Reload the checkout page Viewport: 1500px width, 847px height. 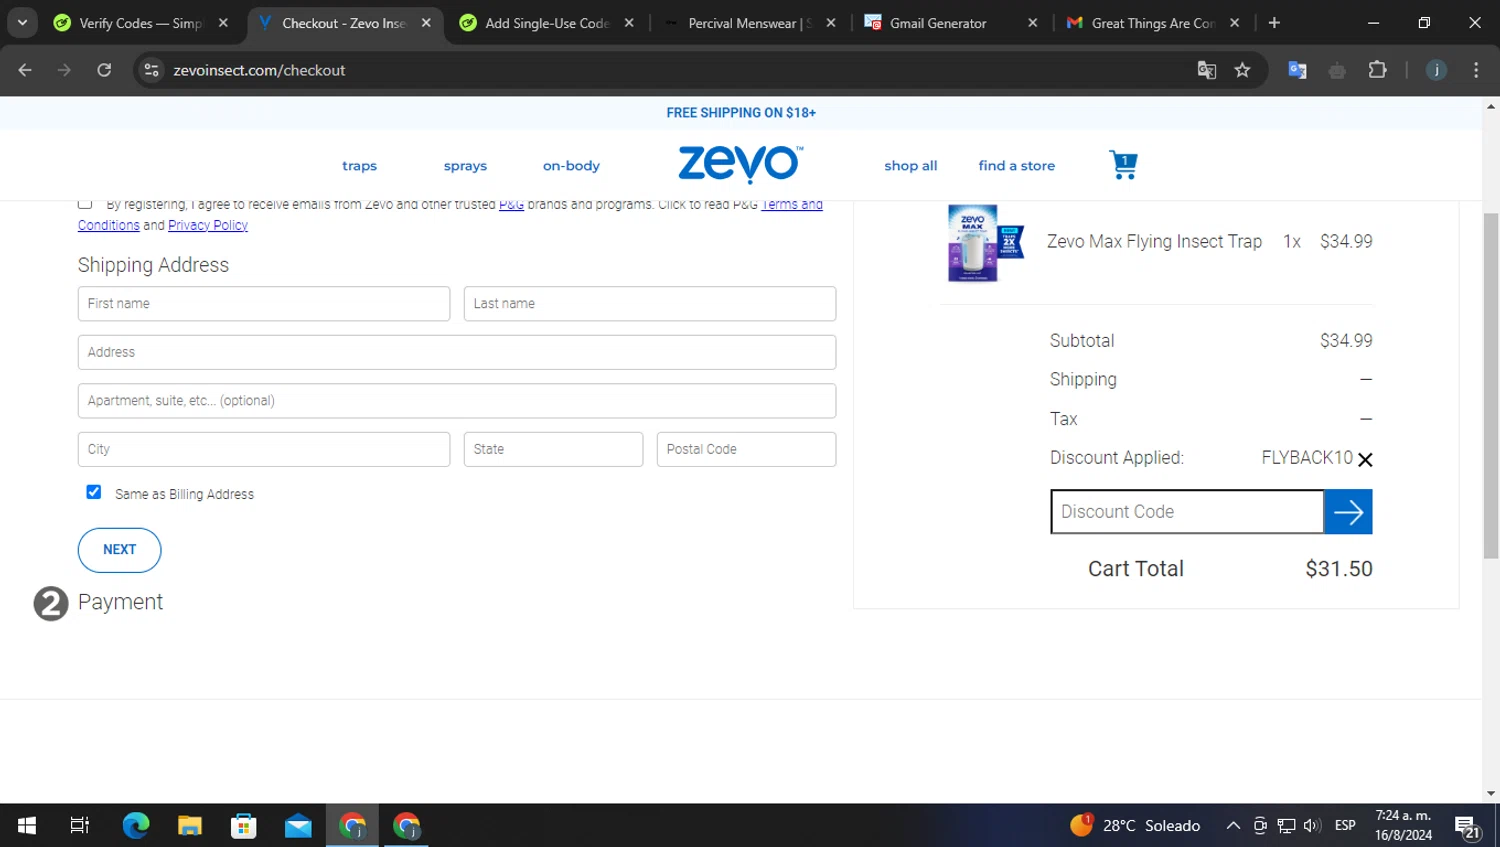104,70
